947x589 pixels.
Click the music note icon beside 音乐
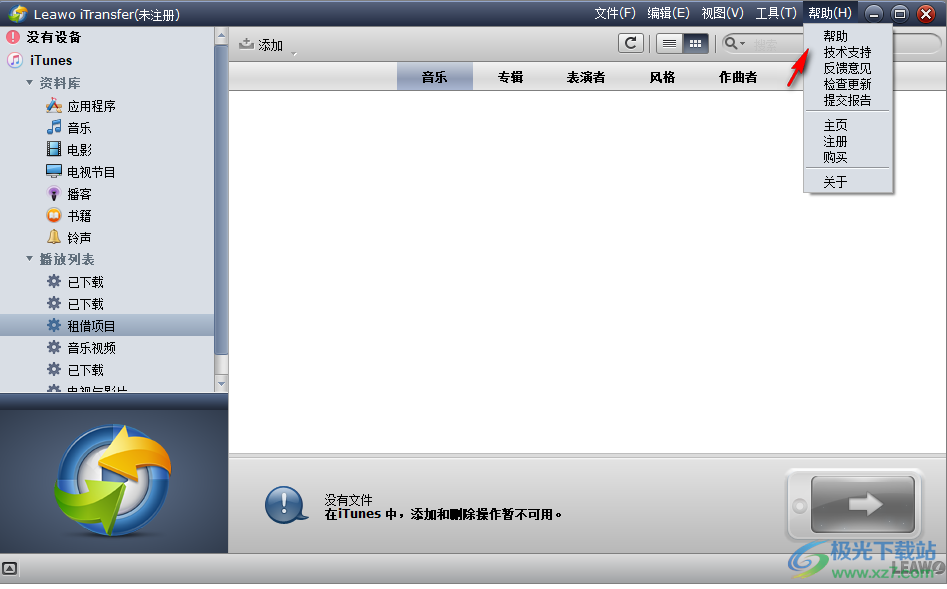point(54,127)
